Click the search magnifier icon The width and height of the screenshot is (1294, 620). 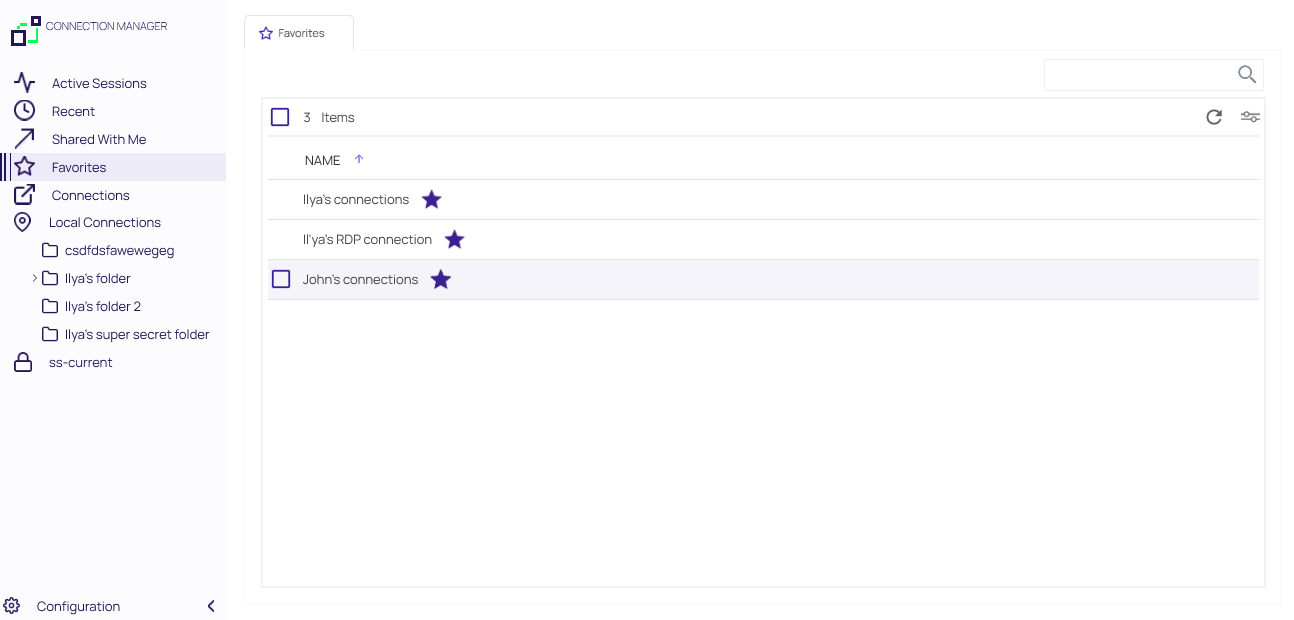tap(1246, 74)
